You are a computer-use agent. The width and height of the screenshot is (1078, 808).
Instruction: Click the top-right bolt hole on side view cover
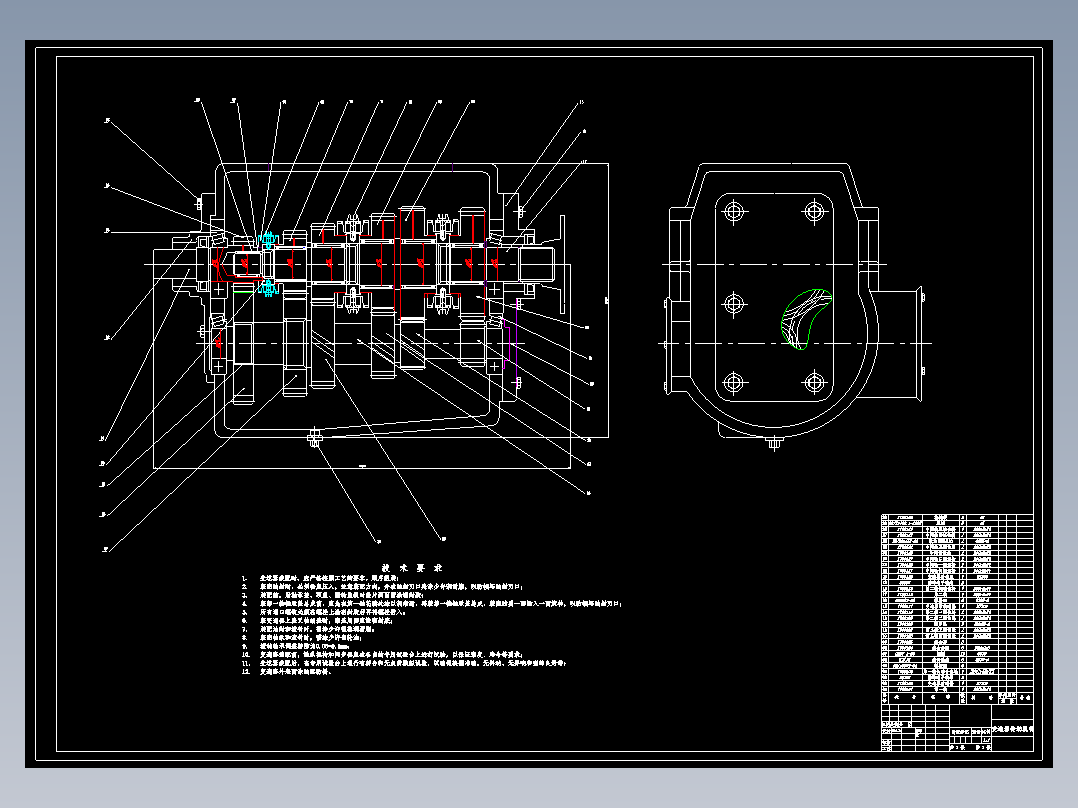coord(815,210)
